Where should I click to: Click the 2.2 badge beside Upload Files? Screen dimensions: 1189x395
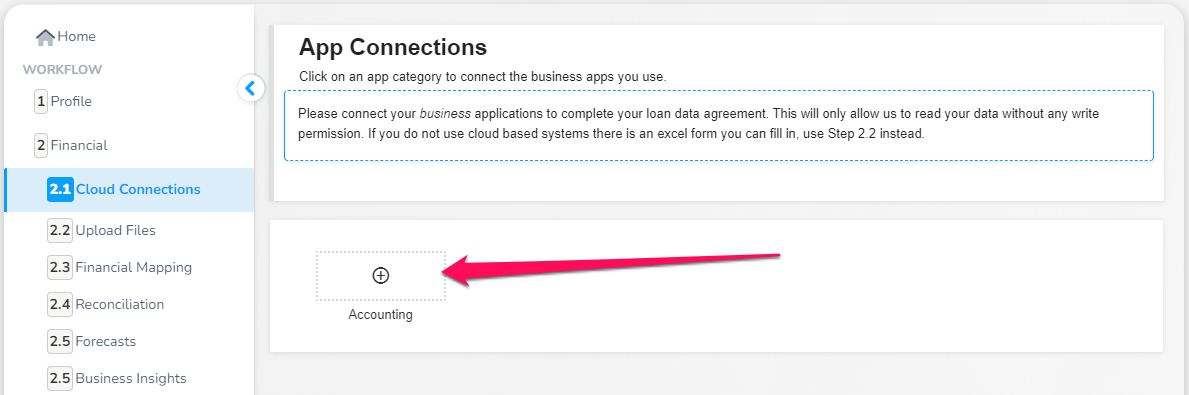(x=60, y=230)
